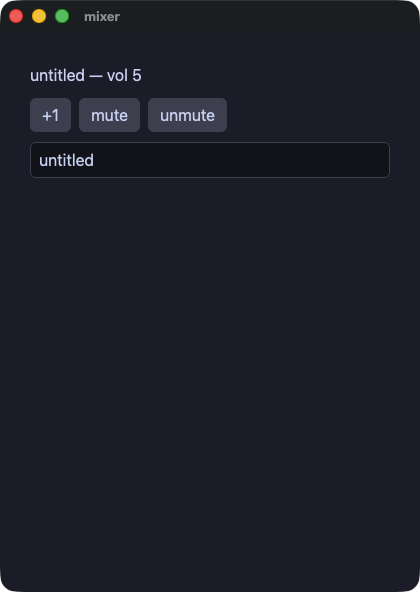Viewport: 420px width, 592px height.
Task: Click the +1 button
Action: (50, 115)
